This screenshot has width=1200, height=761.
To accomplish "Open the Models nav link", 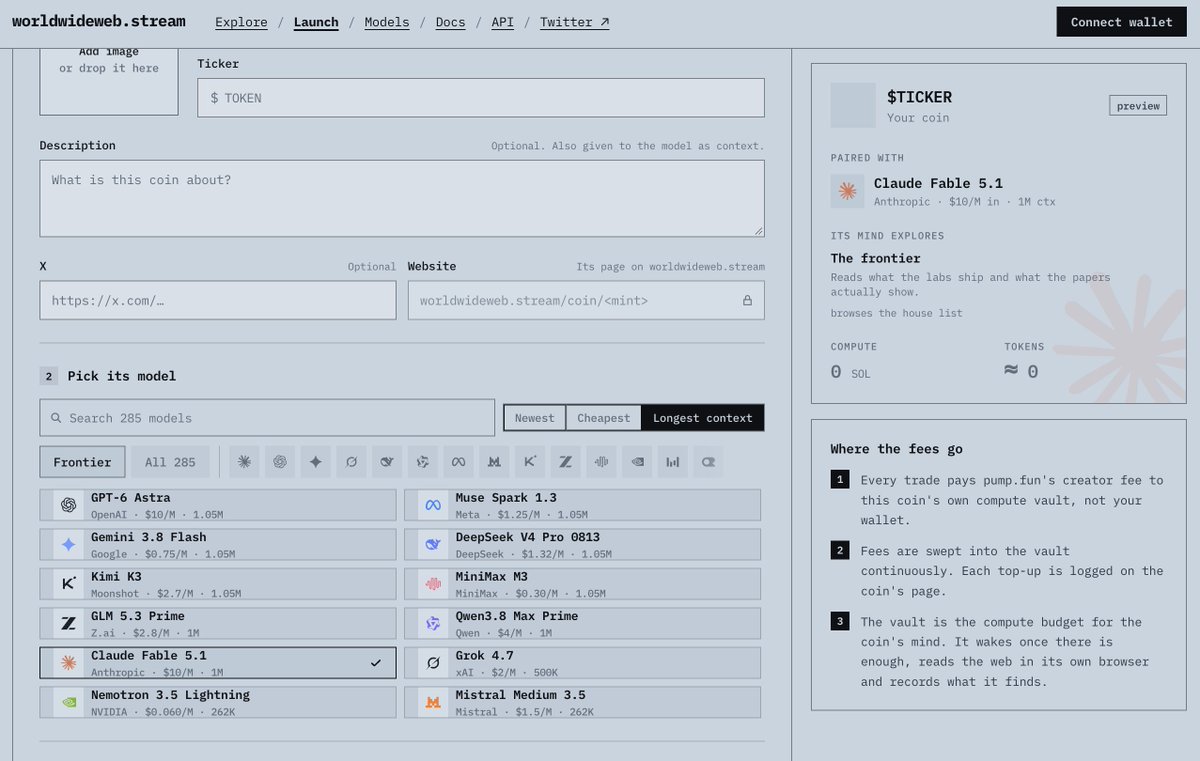I will click(x=387, y=22).
